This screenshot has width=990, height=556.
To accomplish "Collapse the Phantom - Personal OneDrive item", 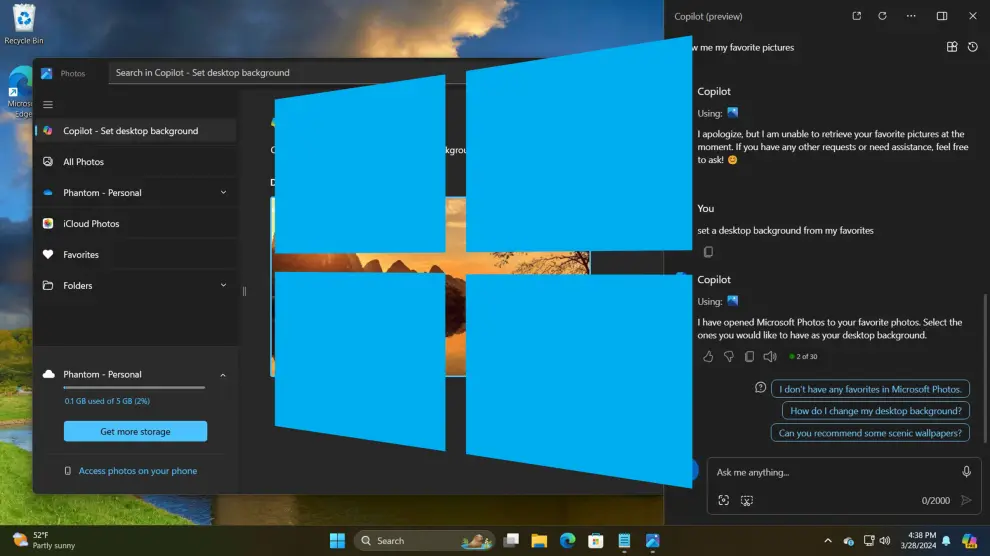I will (223, 193).
